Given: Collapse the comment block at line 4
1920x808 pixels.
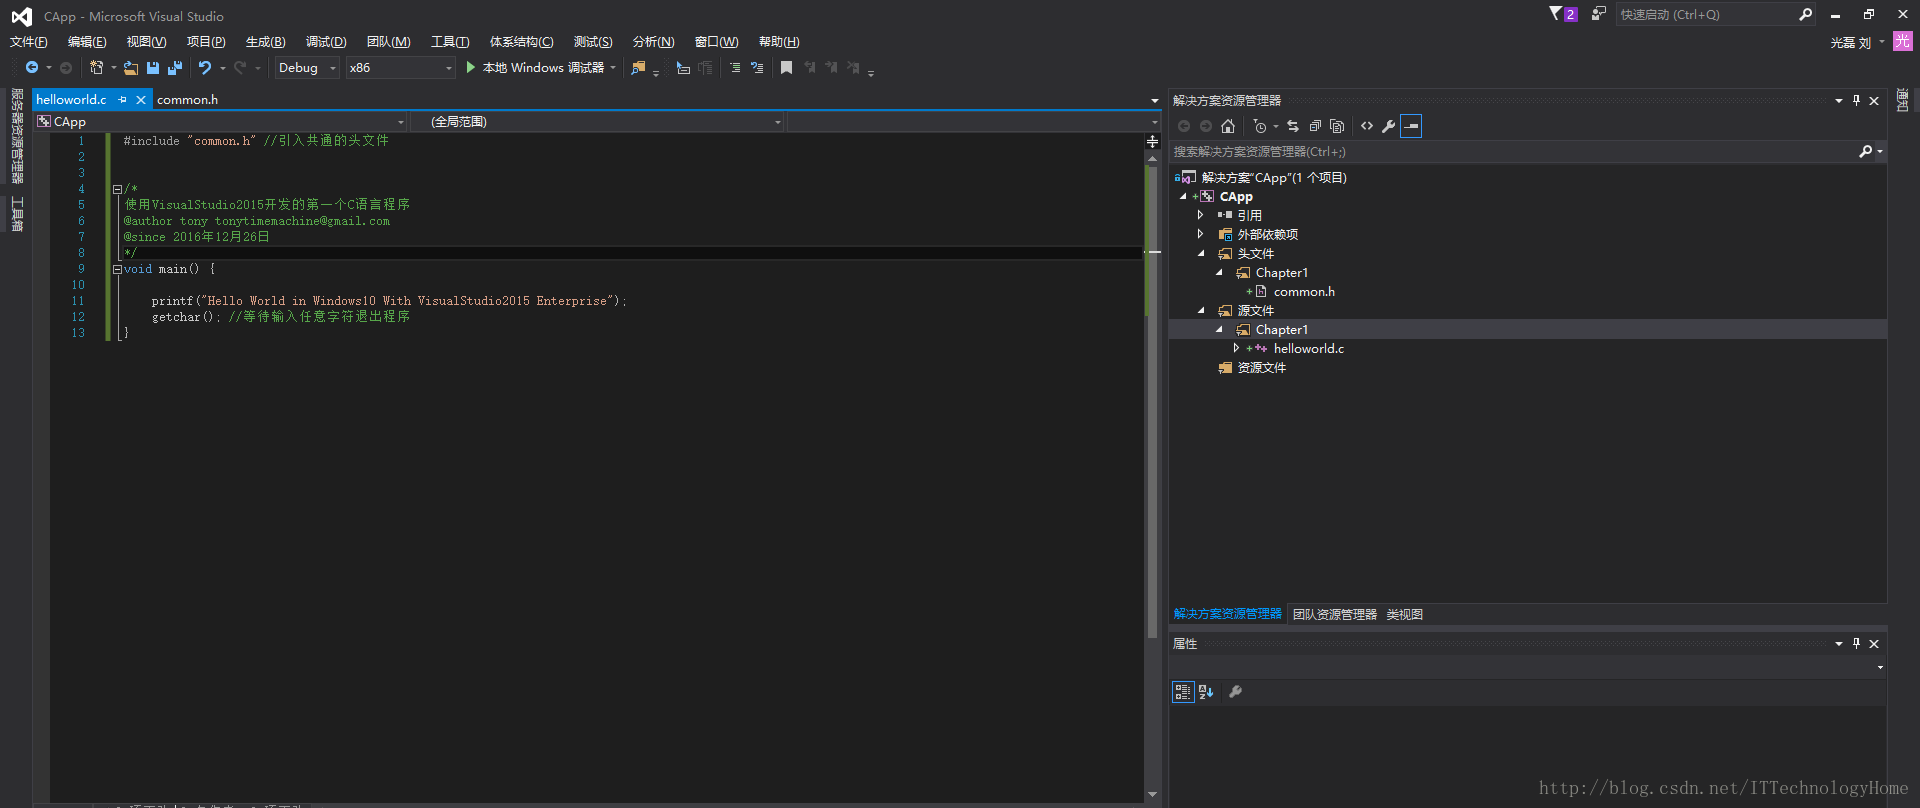Looking at the screenshot, I should [x=117, y=189].
